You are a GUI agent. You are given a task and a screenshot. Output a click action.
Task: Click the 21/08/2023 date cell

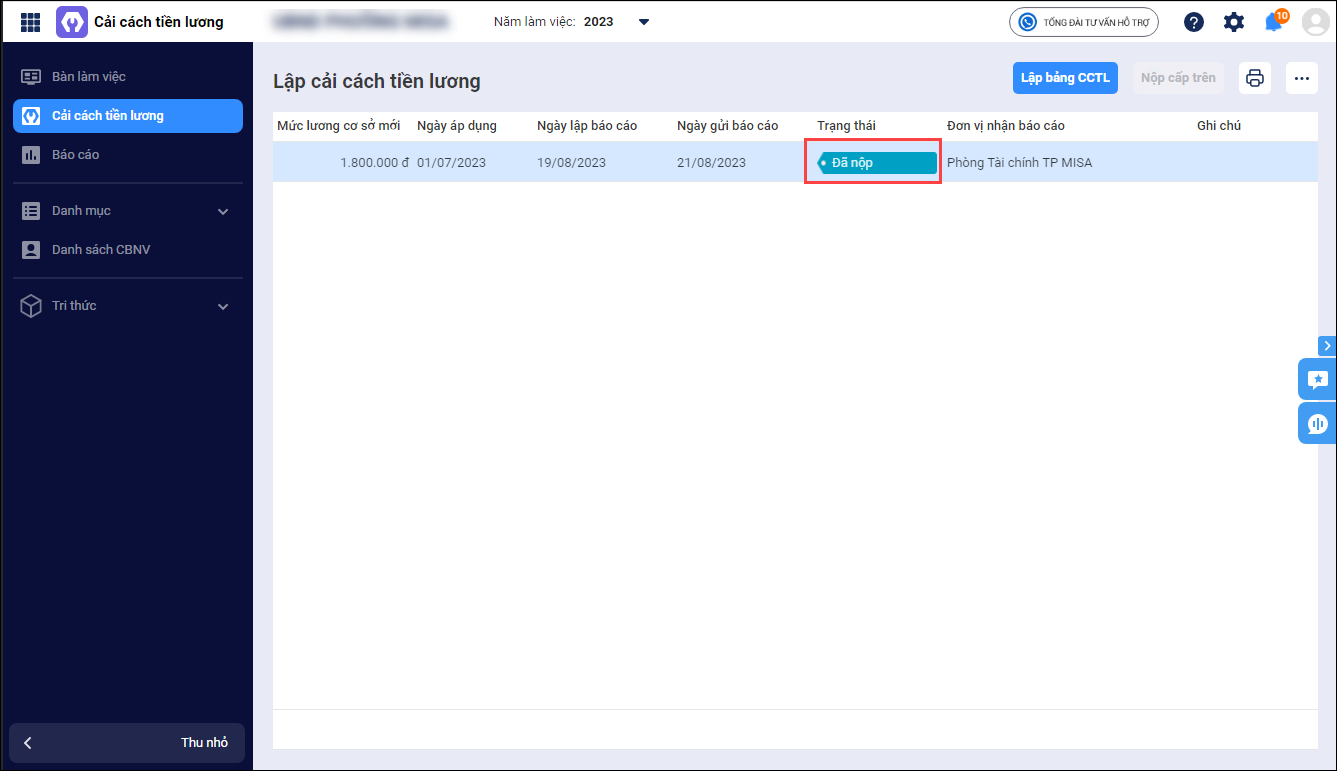coord(711,162)
